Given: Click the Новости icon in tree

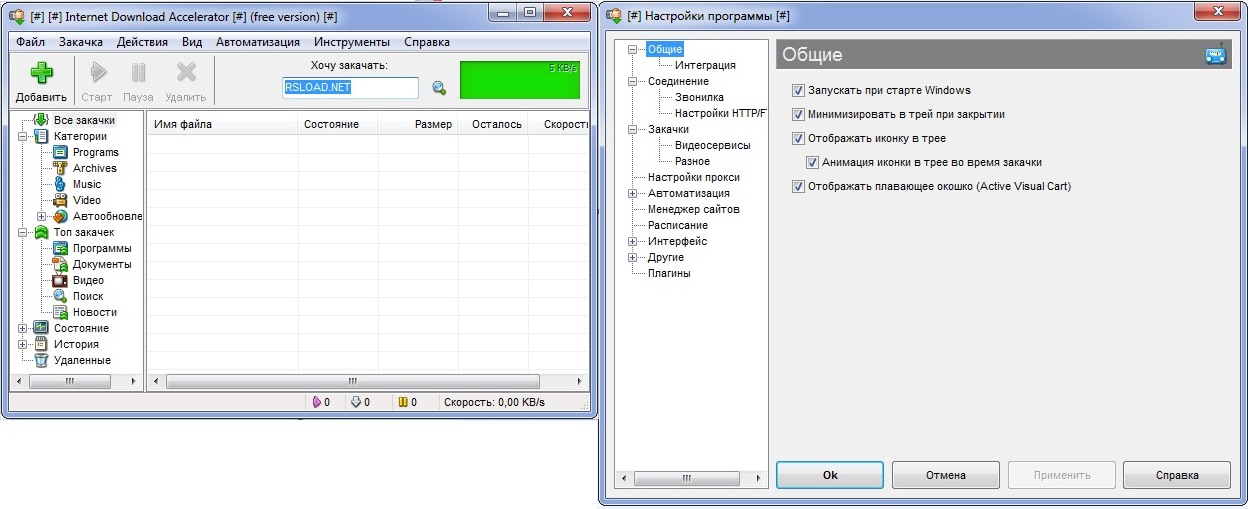Looking at the screenshot, I should pos(60,312).
